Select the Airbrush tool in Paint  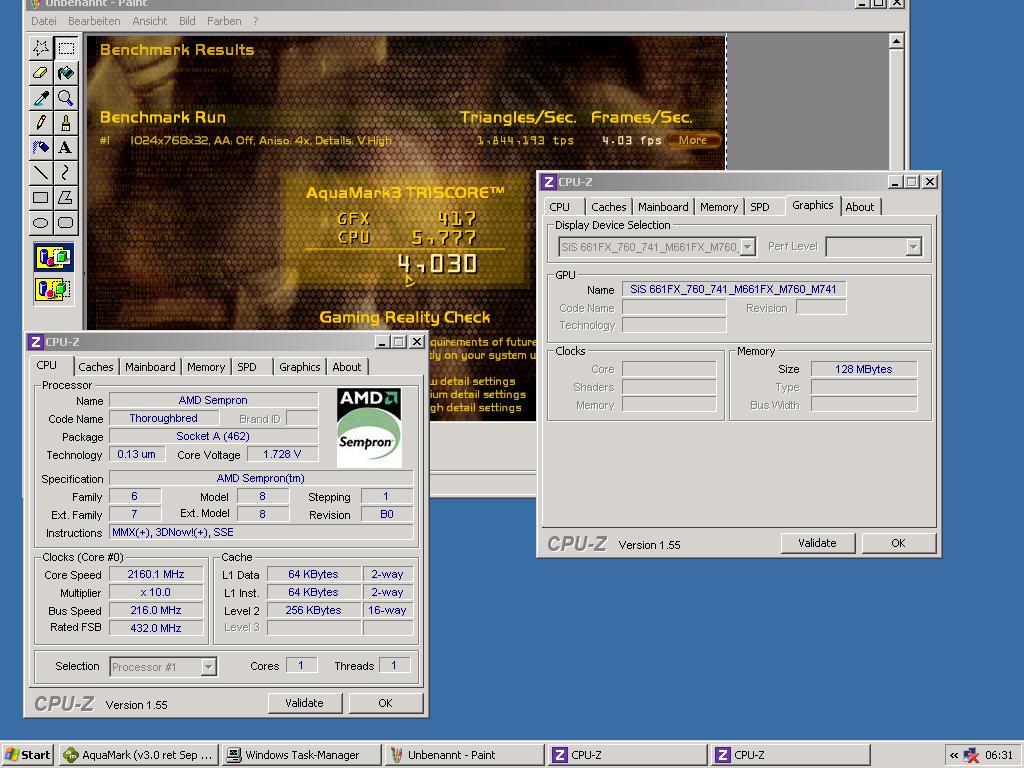click(40, 148)
